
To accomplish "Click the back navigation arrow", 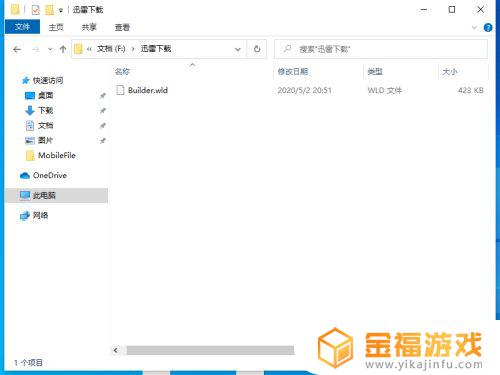I will pos(17,50).
